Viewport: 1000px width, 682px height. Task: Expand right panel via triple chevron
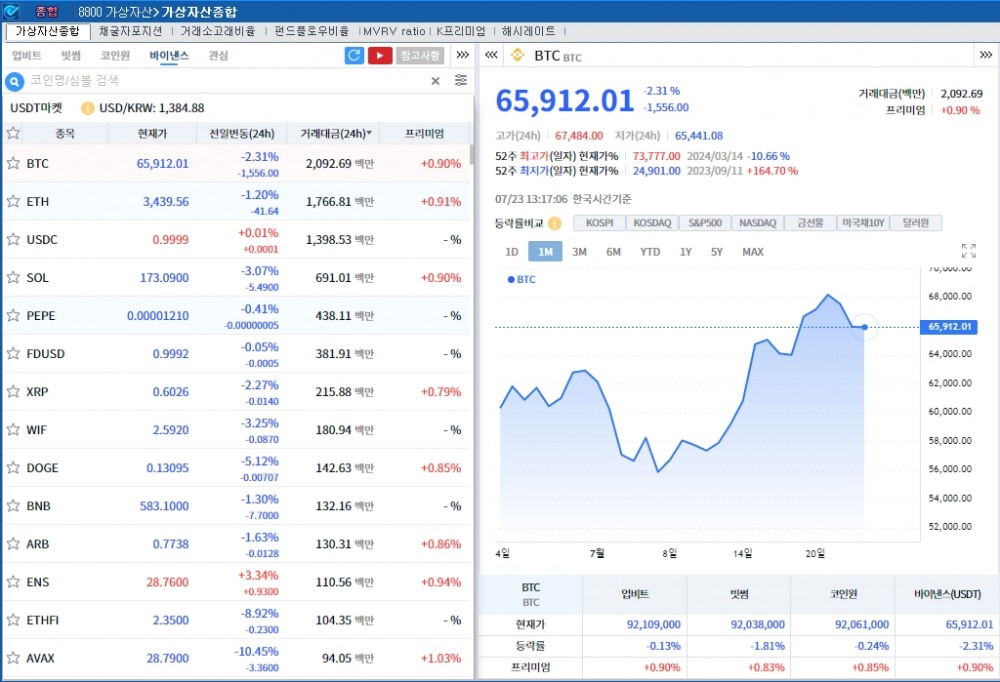click(984, 56)
